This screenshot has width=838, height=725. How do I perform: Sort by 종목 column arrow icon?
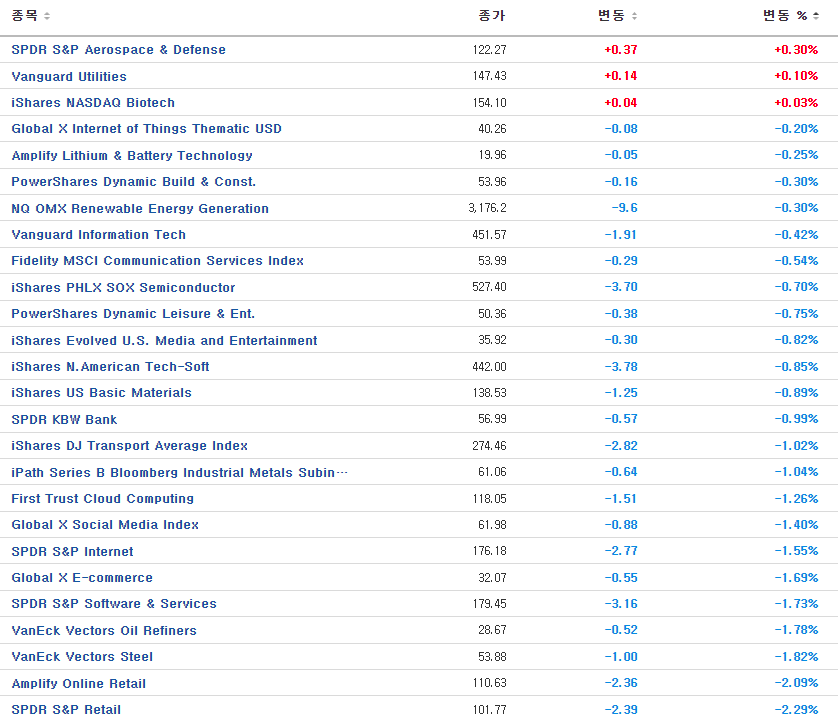coord(47,16)
